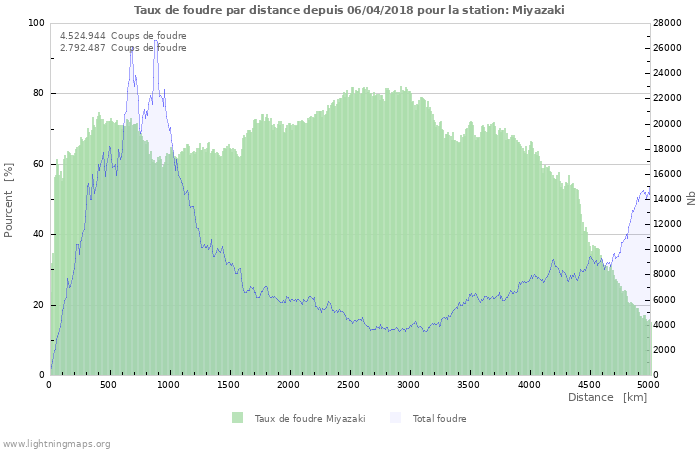This screenshot has height=450, width=700.
Task: Click the 'Nb' right axis label
Action: [x=691, y=199]
